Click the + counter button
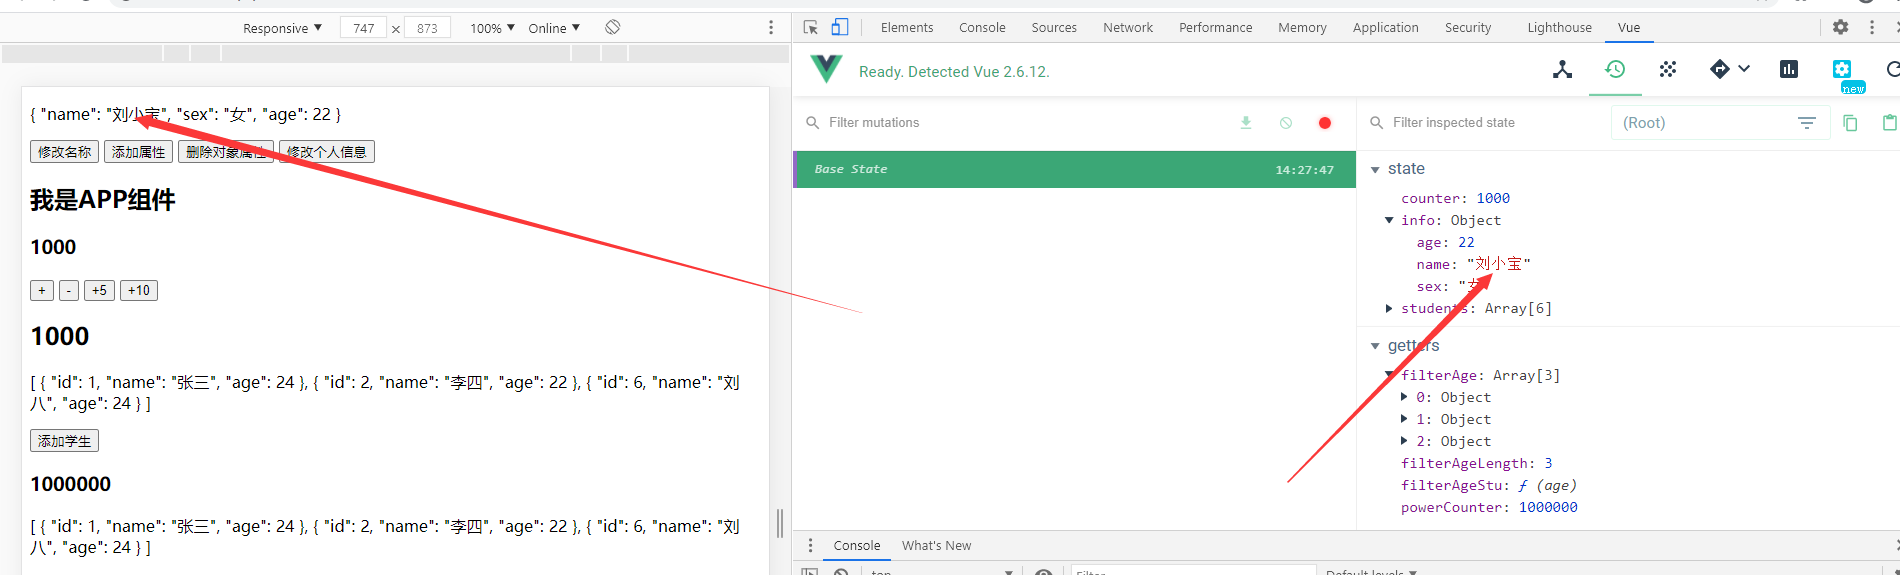 [41, 290]
